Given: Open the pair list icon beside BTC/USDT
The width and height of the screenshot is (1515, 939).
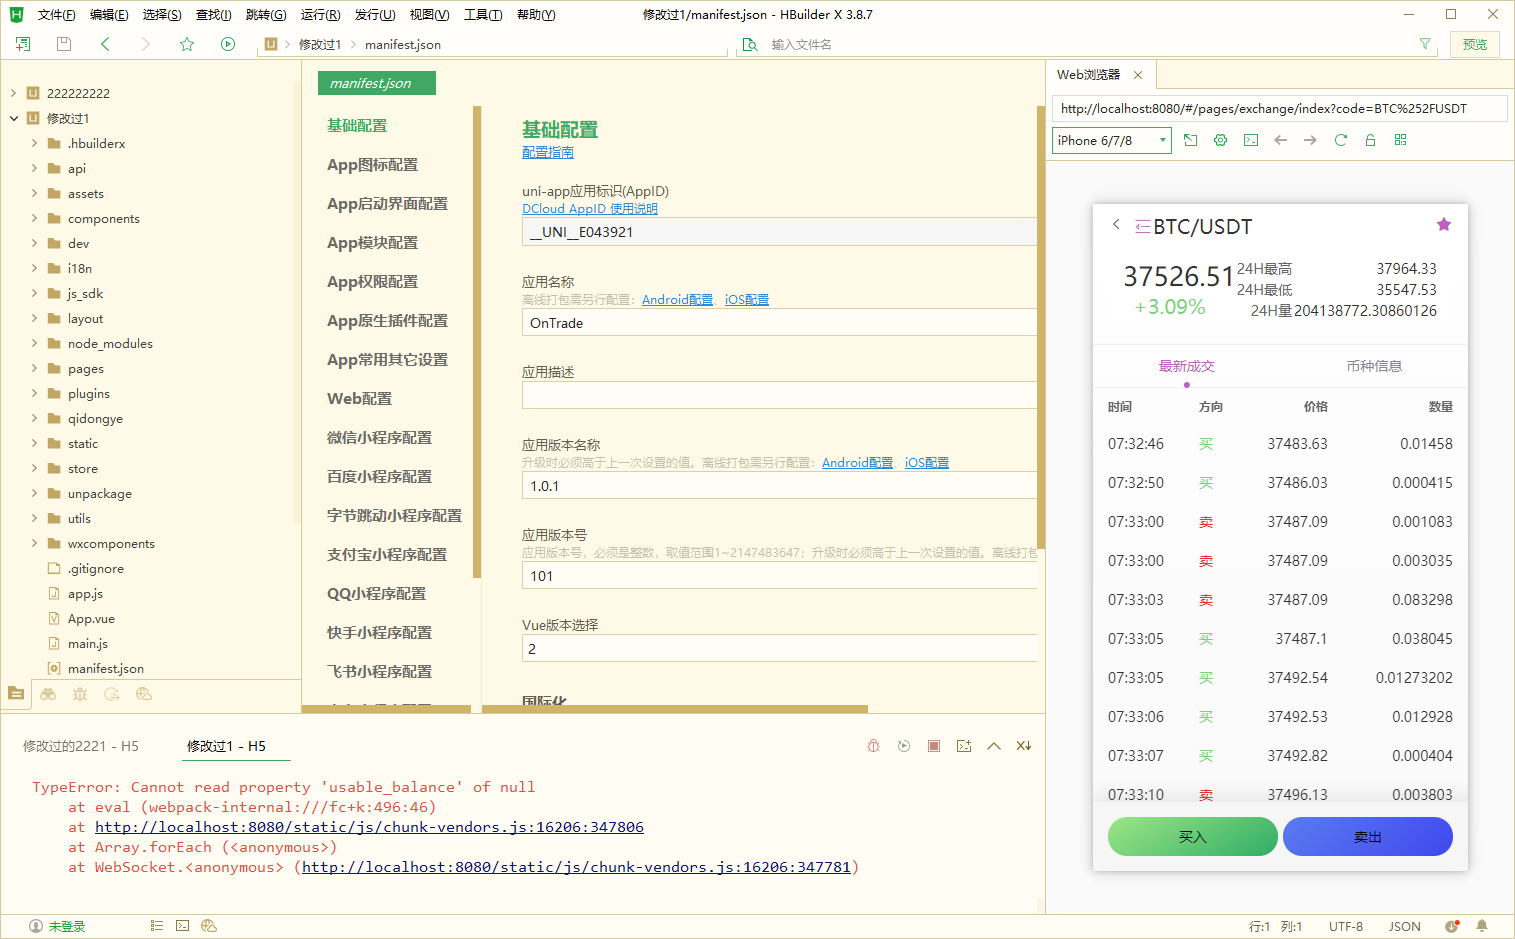Looking at the screenshot, I should click(x=1142, y=227).
